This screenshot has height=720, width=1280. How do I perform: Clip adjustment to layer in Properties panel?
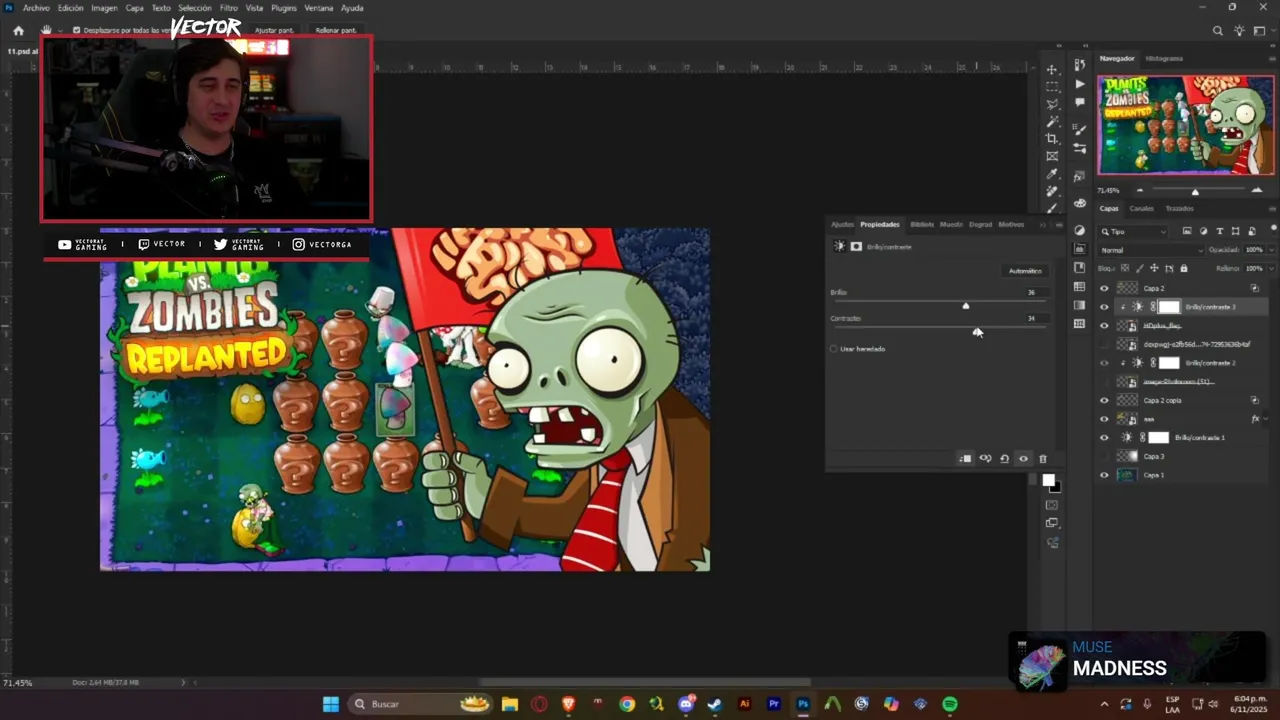click(965, 459)
